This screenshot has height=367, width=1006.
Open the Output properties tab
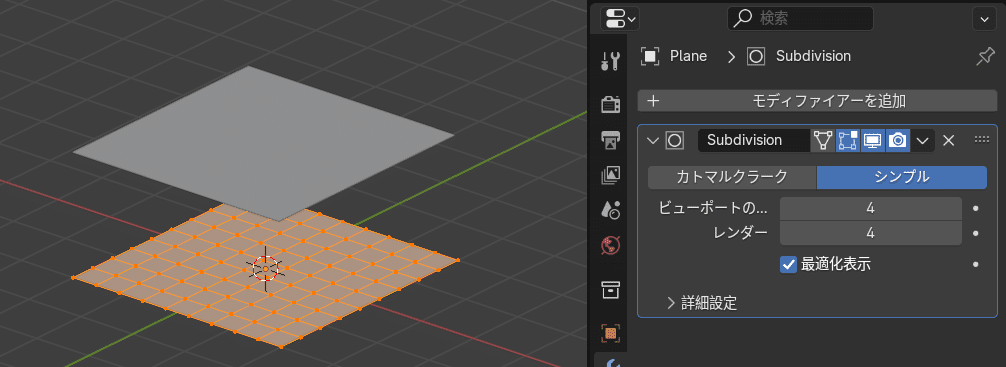(x=610, y=139)
